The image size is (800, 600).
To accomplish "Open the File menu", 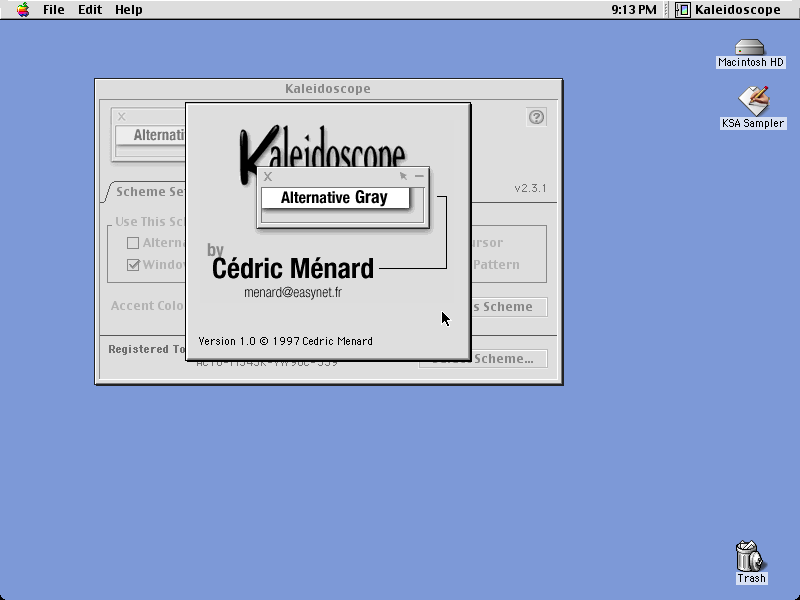I will [x=54, y=10].
